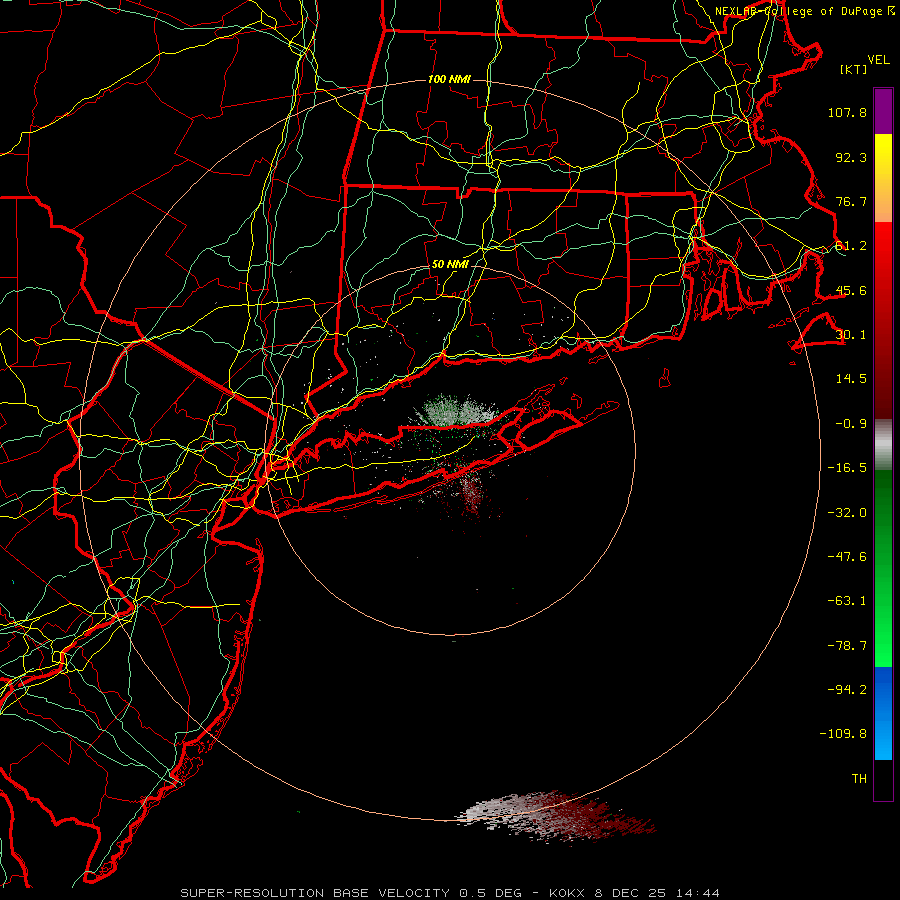Click the -0.9 velocity scale value
This screenshot has width=900, height=900.
[851, 424]
